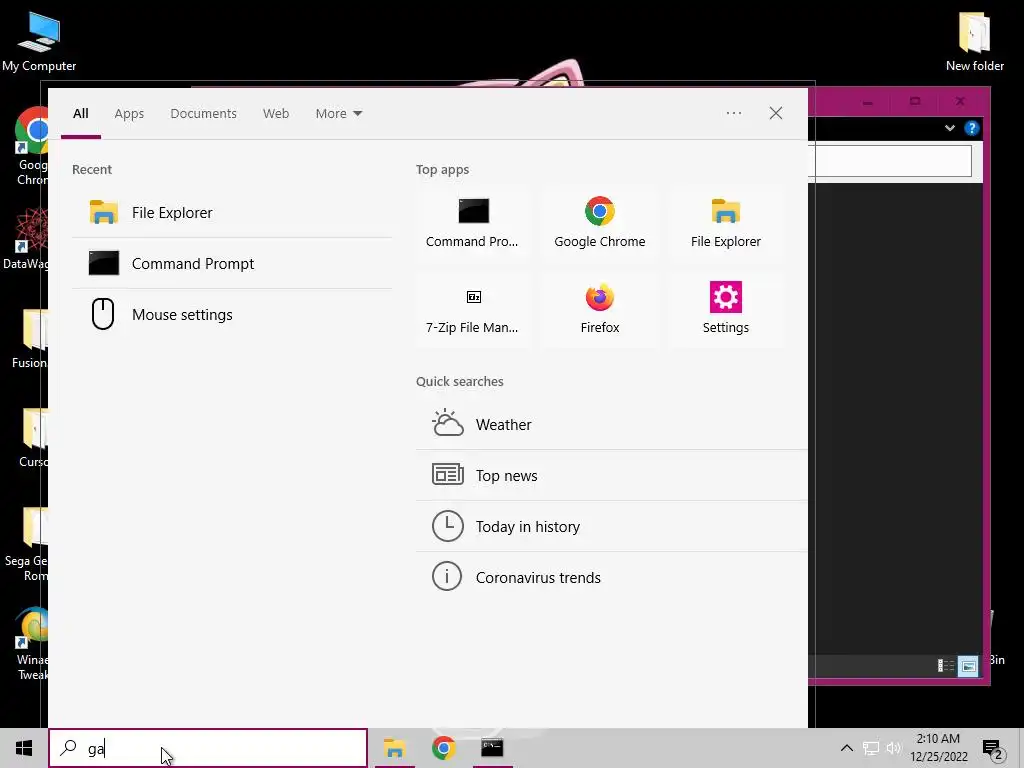The height and width of the screenshot is (768, 1024).
Task: Open the clock and date
Action: [x=938, y=748]
